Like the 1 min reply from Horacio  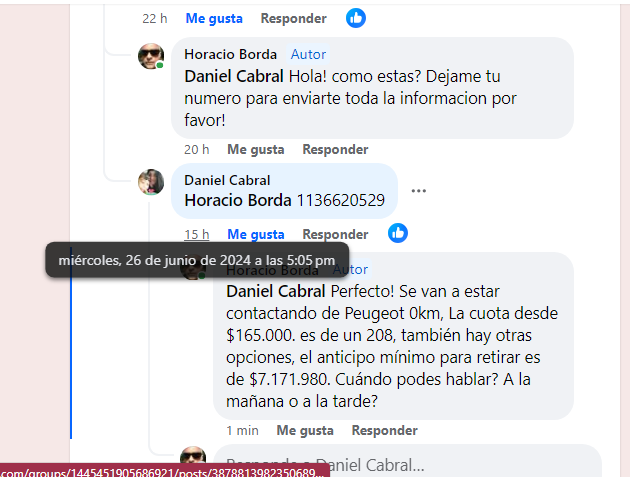click(x=305, y=430)
